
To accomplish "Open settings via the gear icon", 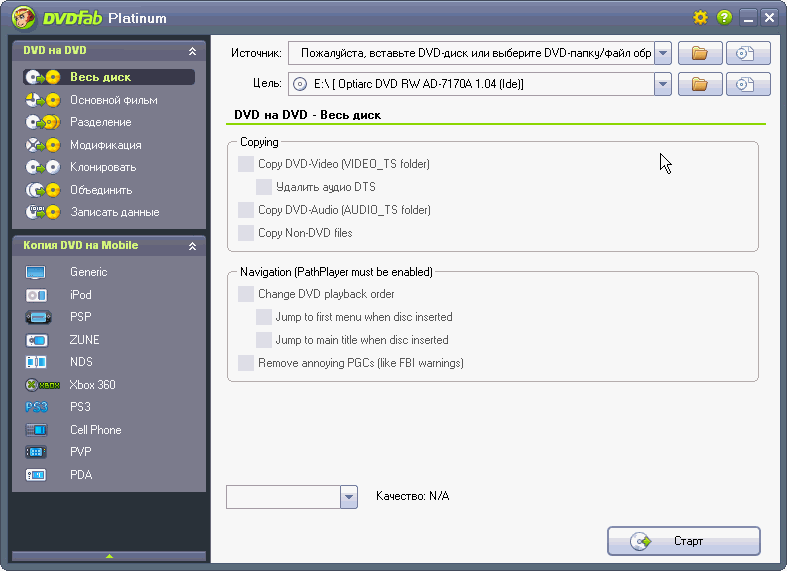I will coord(700,18).
